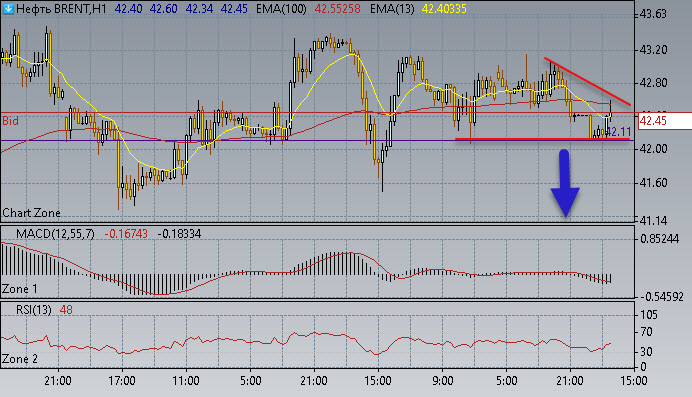Screen dimensions: 692x397
Task: Click the Bid line label
Action: [x=10, y=121]
